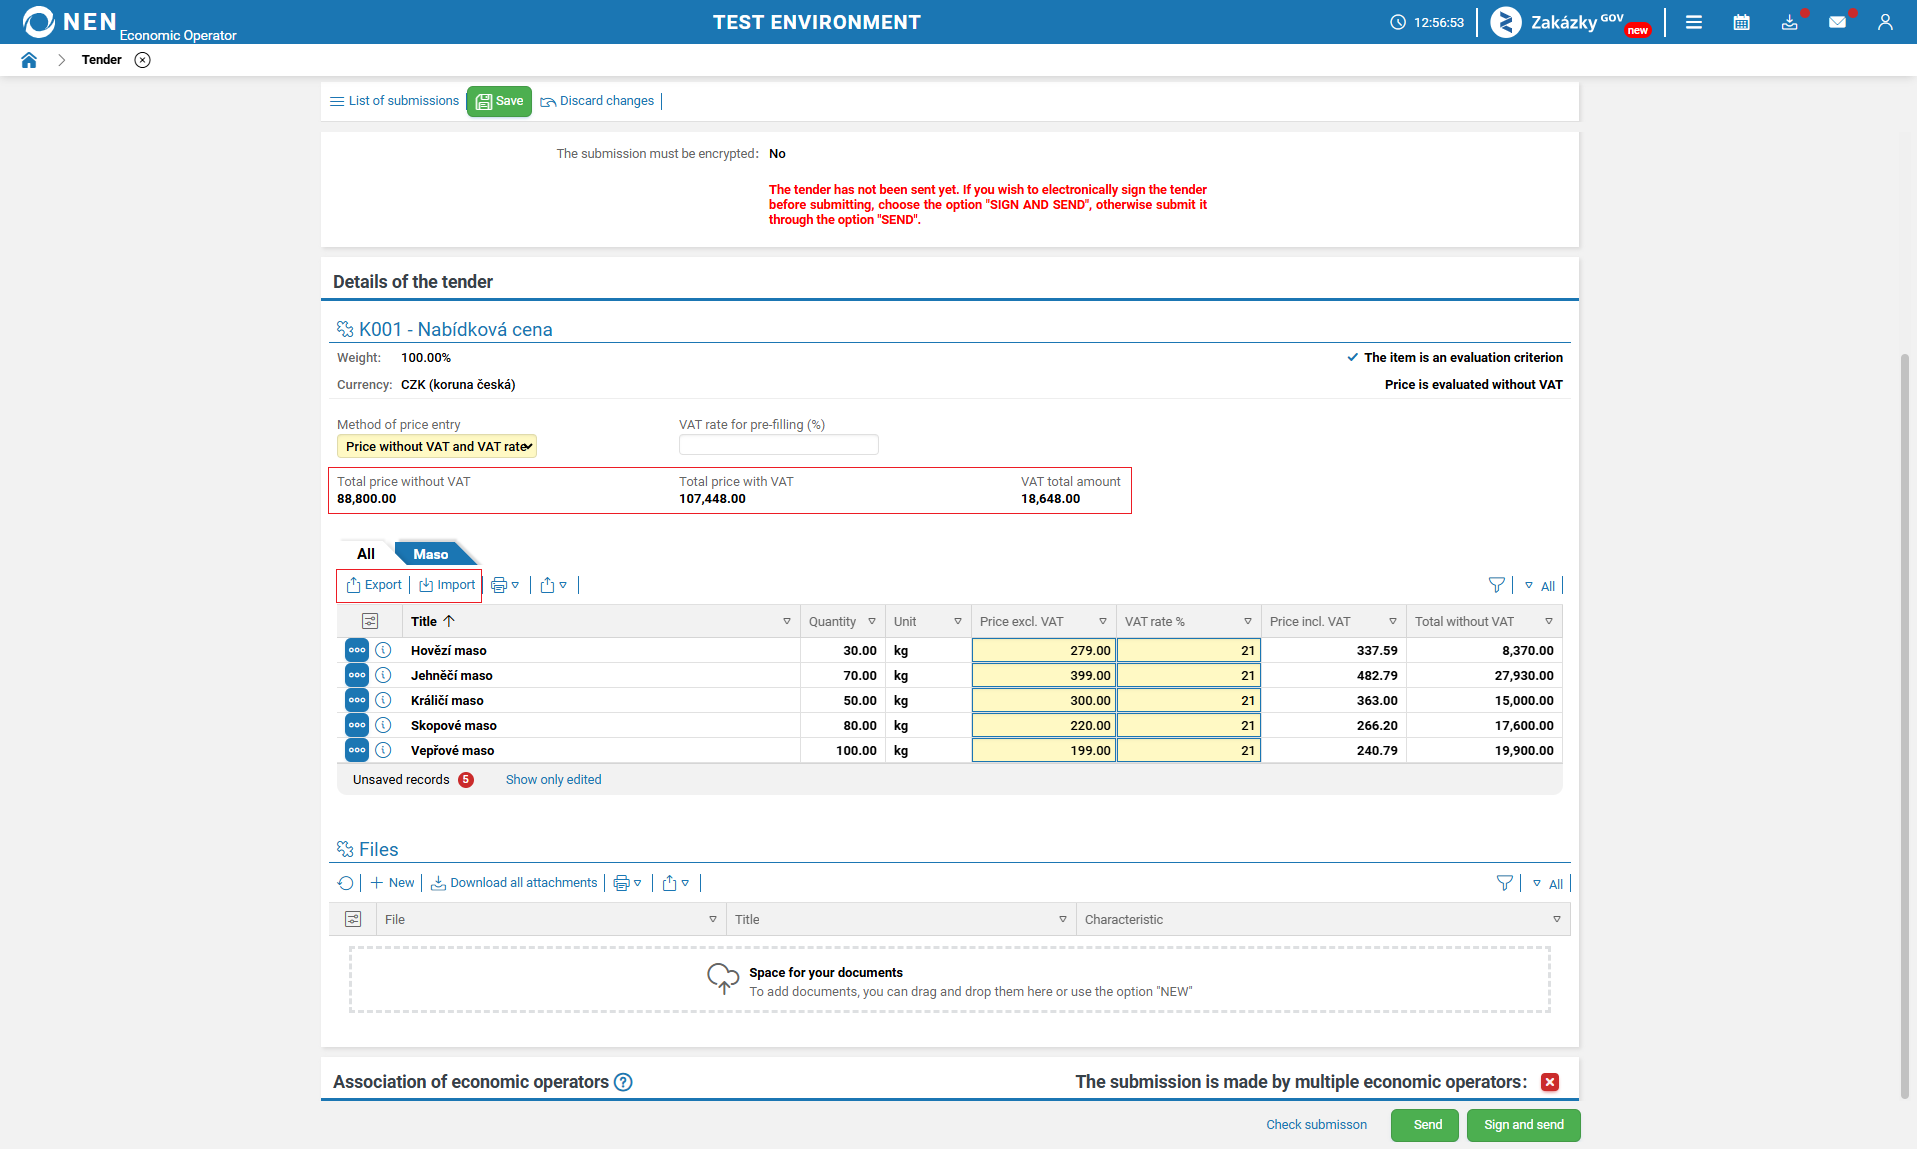The height and width of the screenshot is (1149, 1917).
Task: Go to the home icon in breadcrumb
Action: 29,60
